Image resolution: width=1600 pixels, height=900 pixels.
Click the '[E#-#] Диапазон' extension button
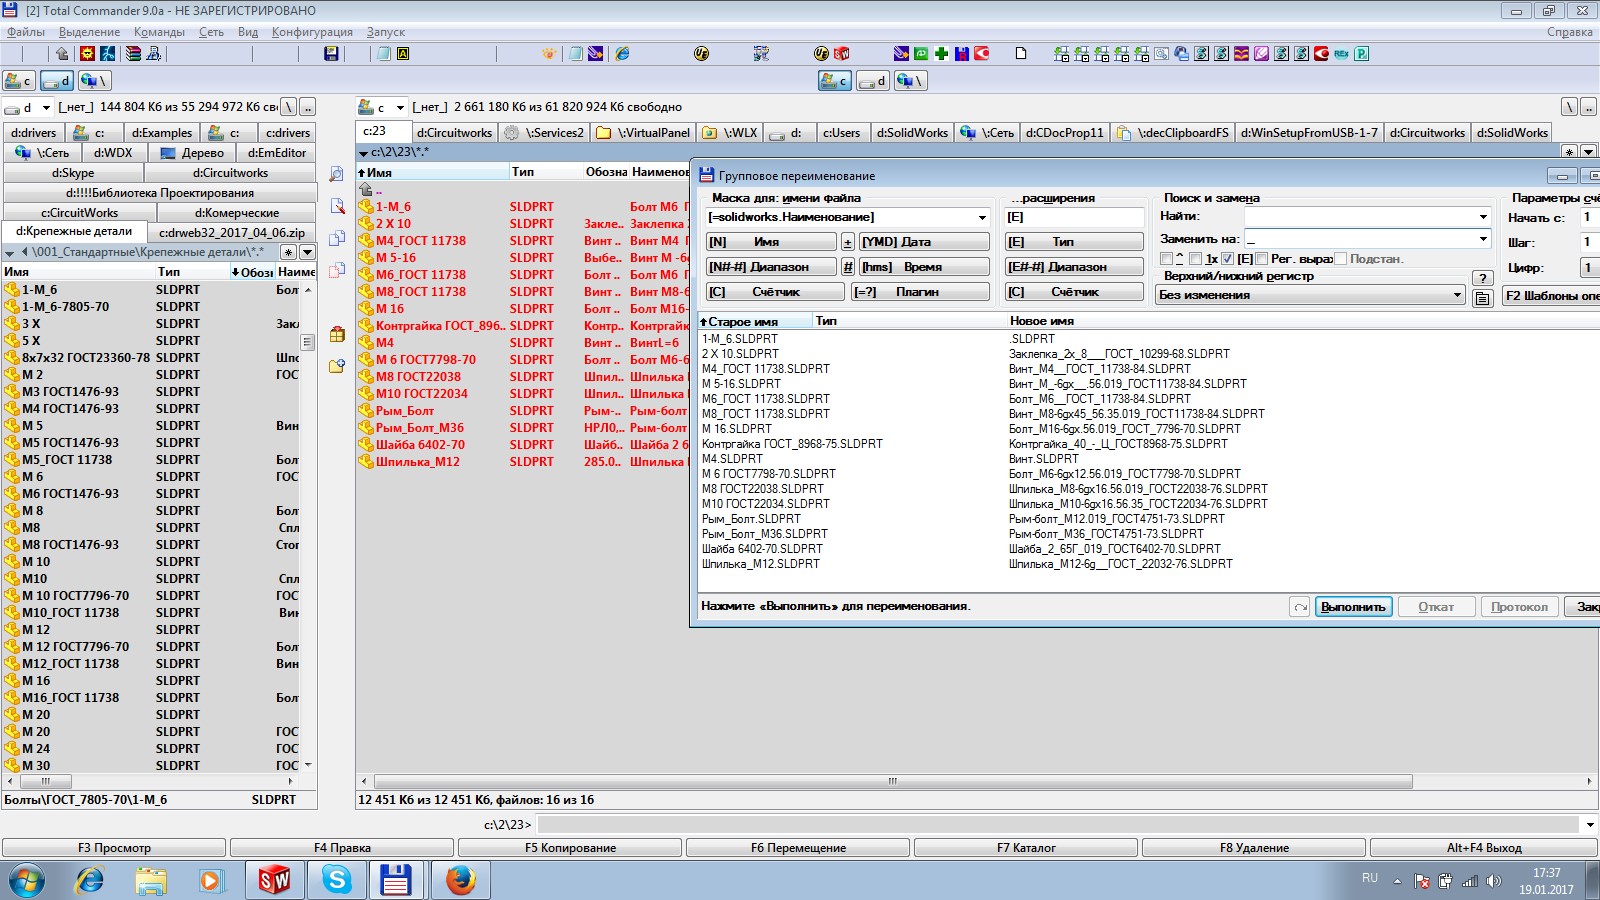[x=1074, y=267]
